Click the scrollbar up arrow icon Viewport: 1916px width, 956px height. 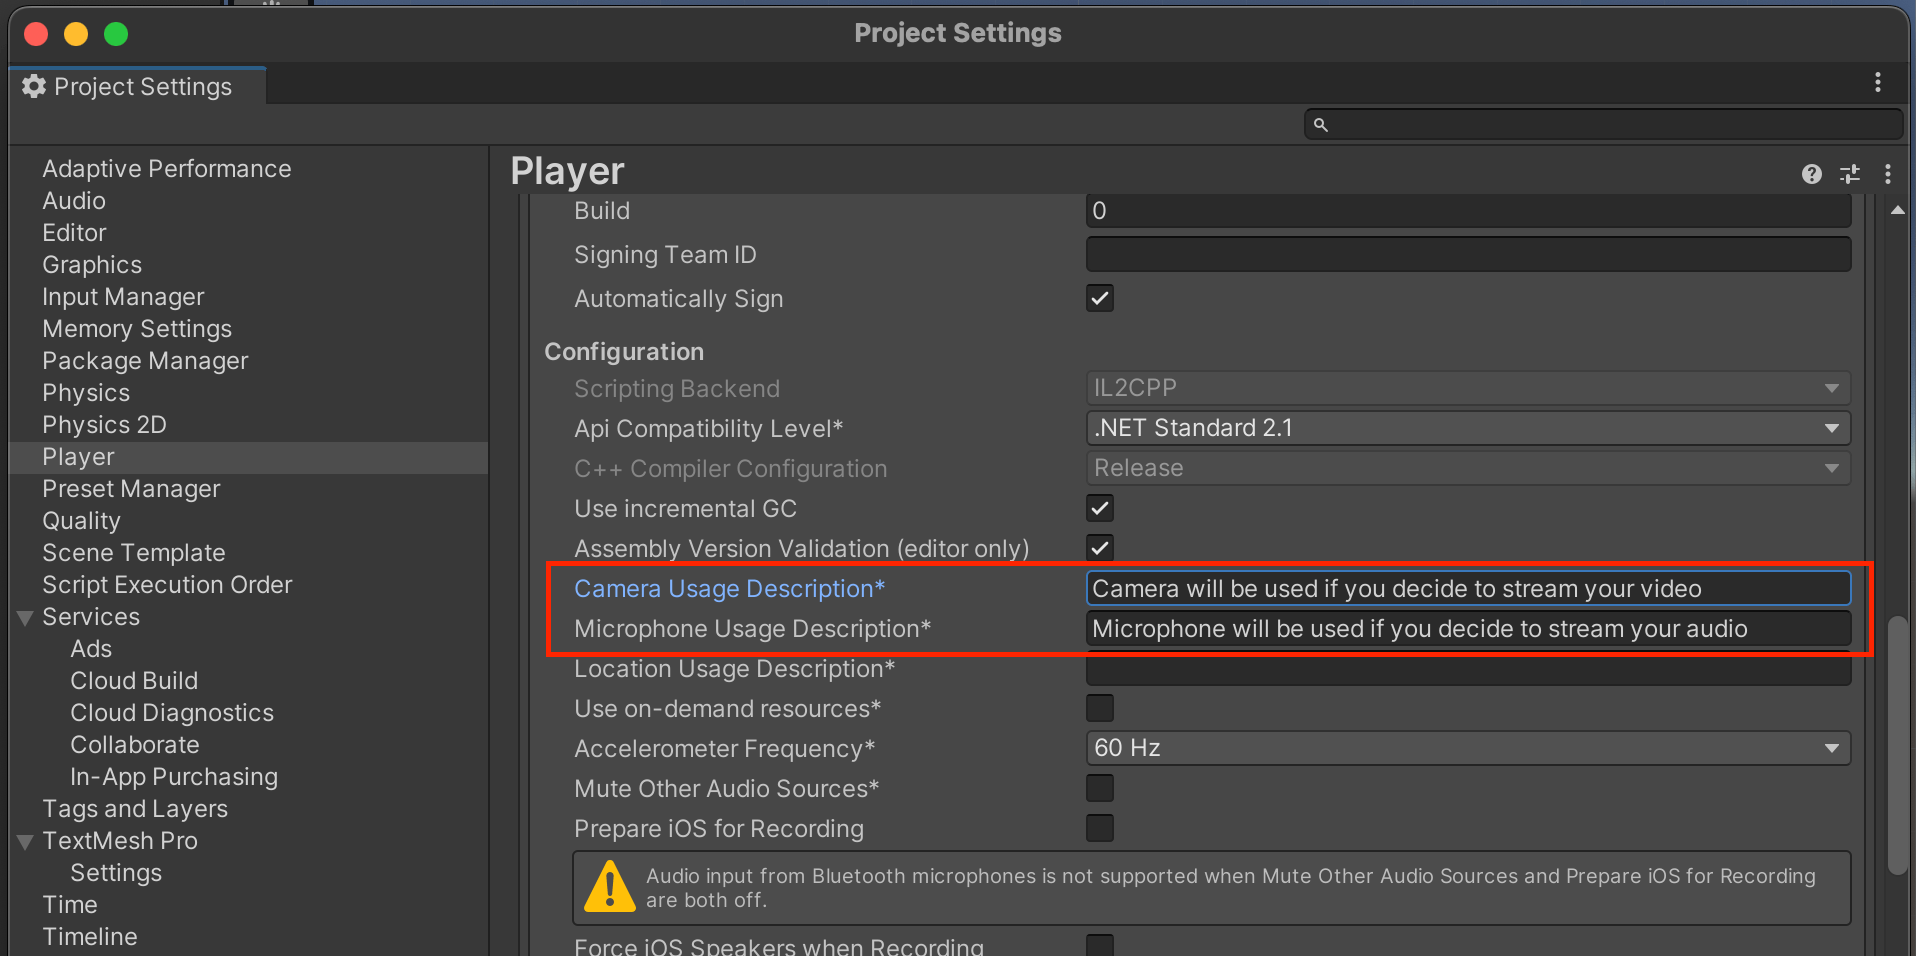tap(1899, 209)
